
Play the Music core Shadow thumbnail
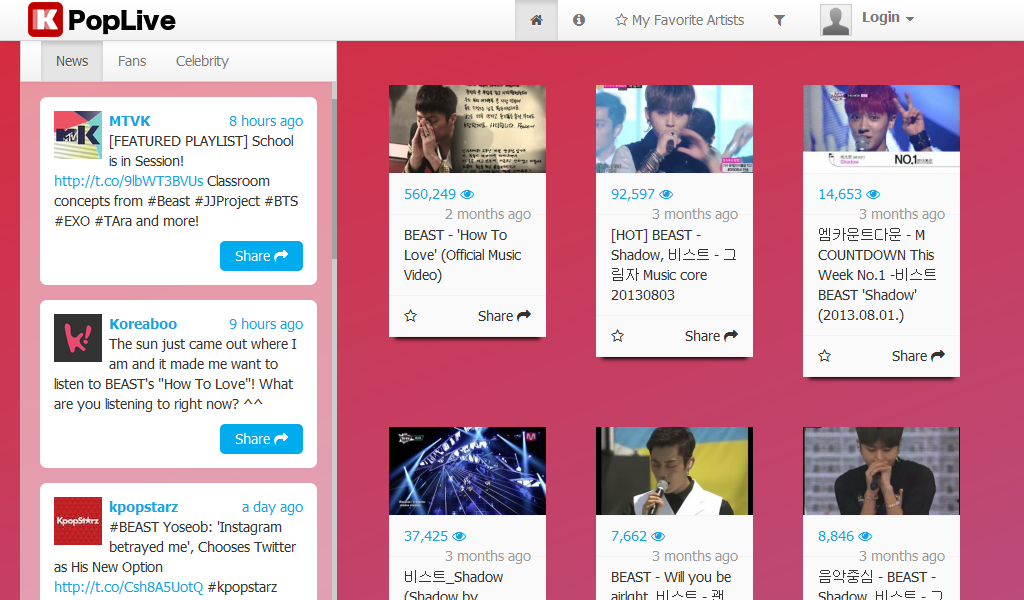coord(675,129)
